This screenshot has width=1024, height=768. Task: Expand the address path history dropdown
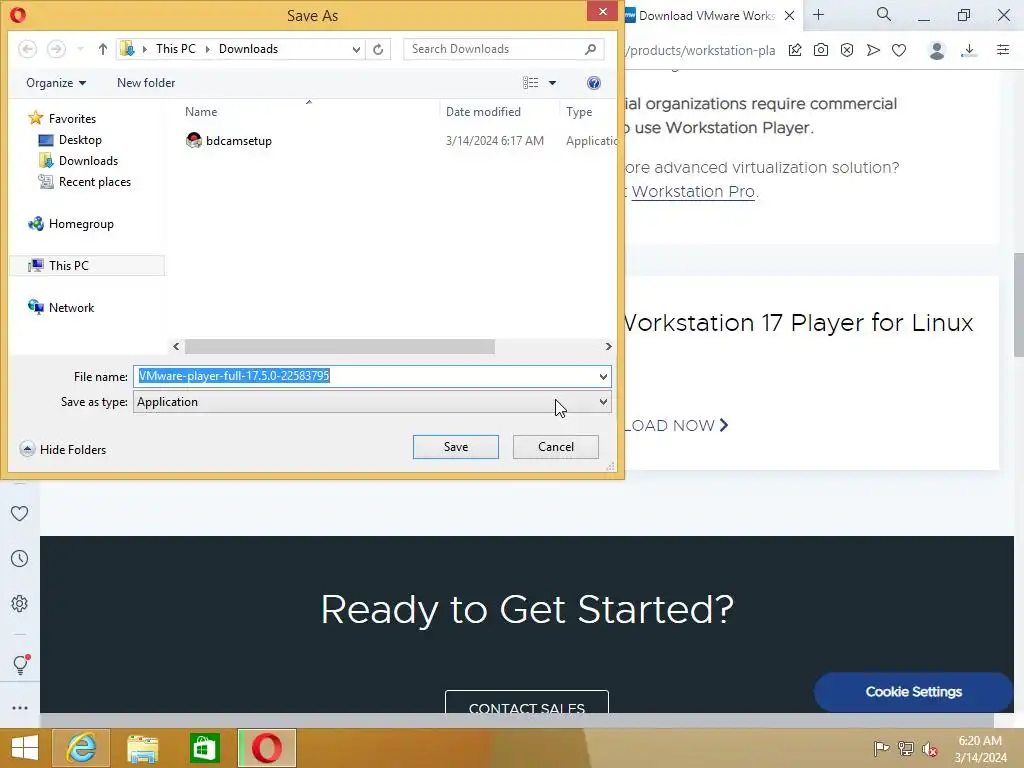356,49
